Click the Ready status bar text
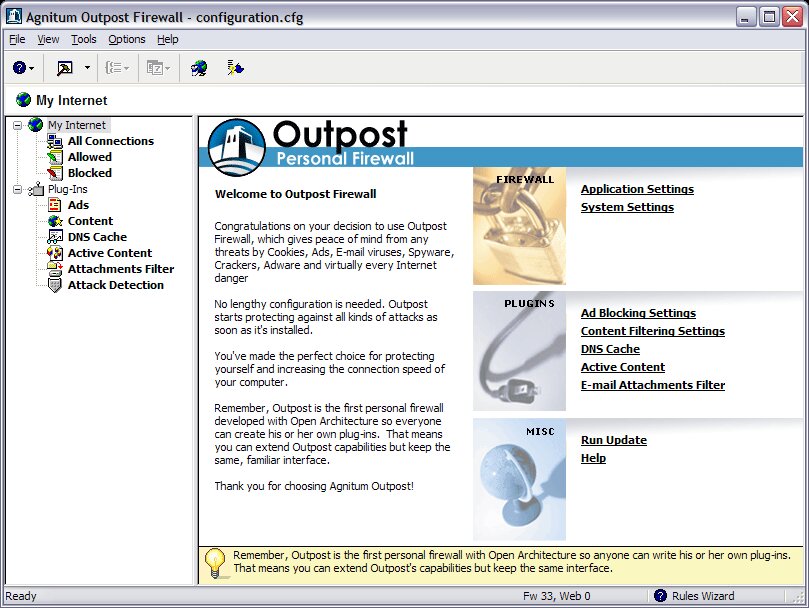 [21, 596]
